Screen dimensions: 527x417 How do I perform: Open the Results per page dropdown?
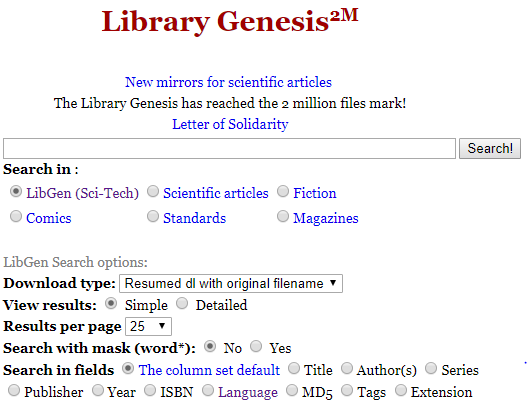coord(148,326)
